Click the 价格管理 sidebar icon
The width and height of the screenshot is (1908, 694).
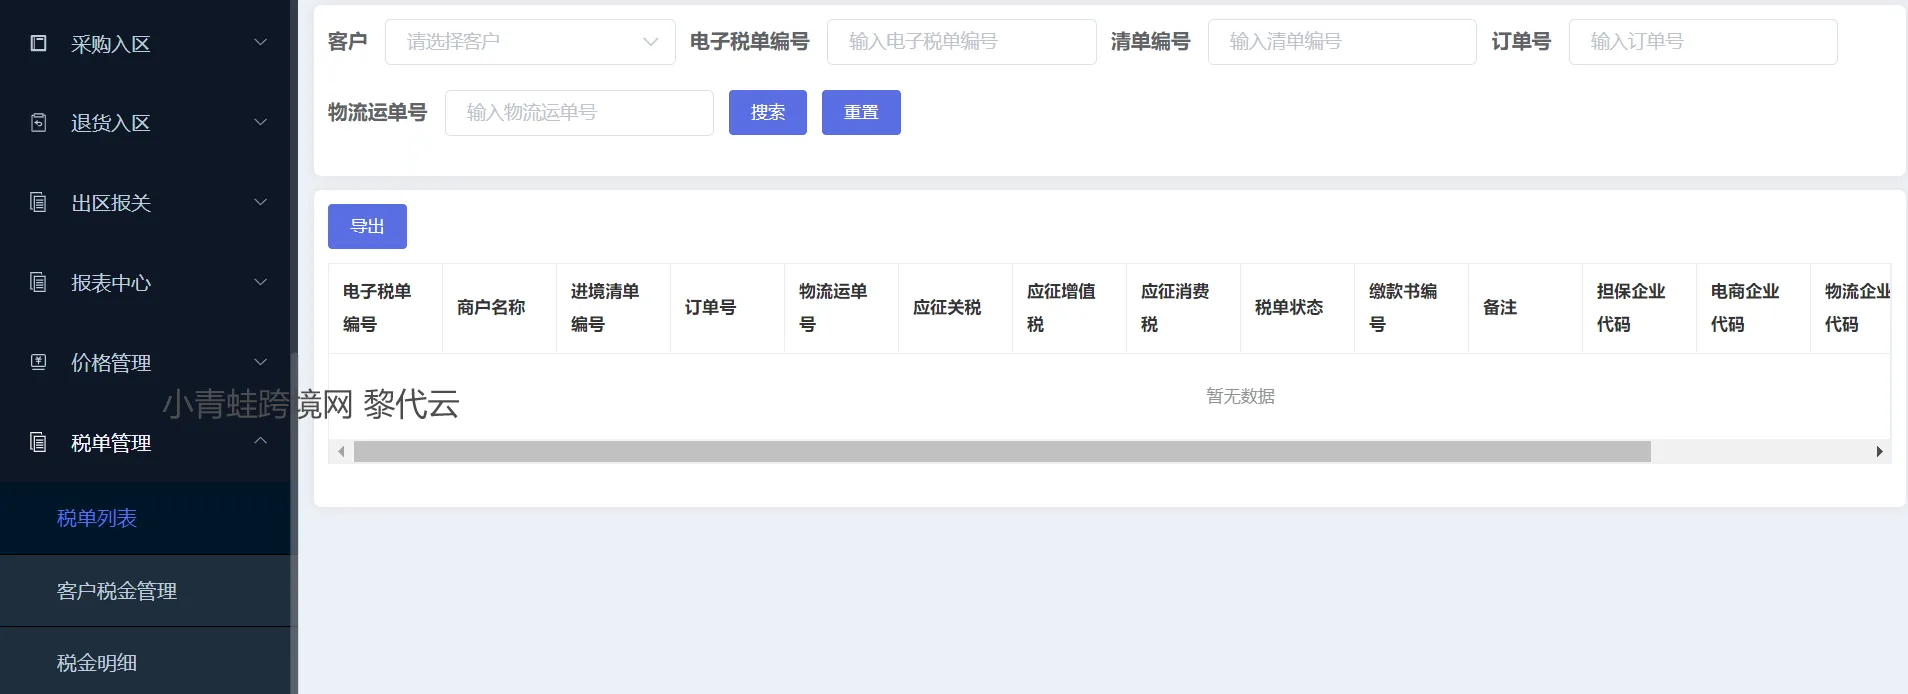pyautogui.click(x=39, y=362)
